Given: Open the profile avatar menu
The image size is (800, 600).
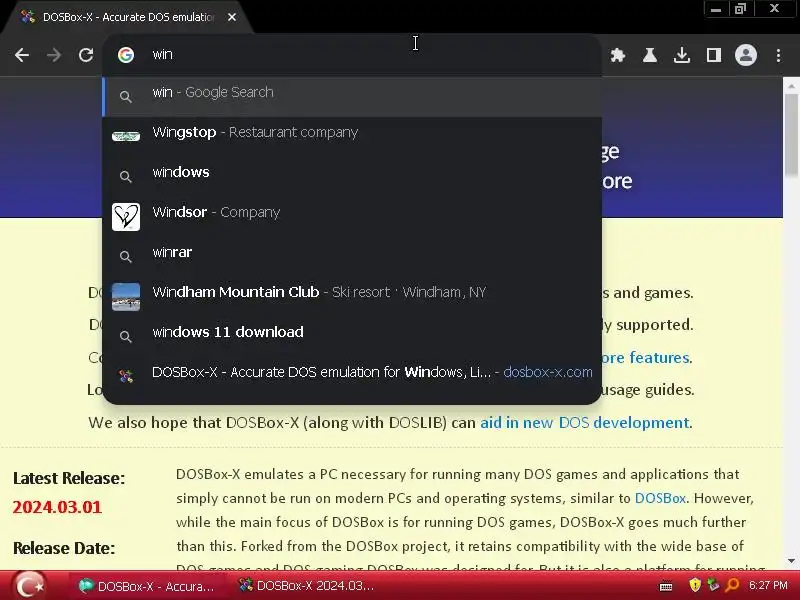Looking at the screenshot, I should coord(746,55).
